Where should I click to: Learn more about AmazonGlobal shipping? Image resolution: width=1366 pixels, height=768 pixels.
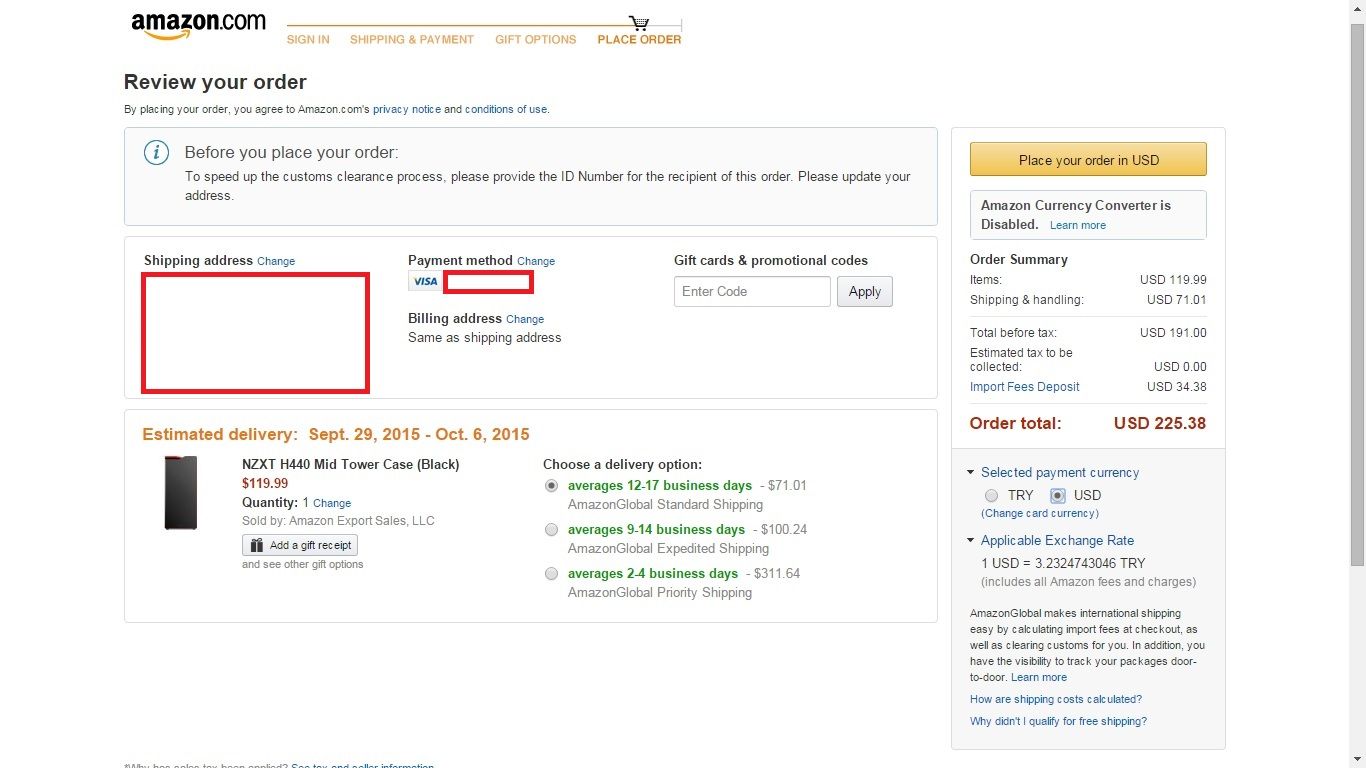click(1039, 678)
